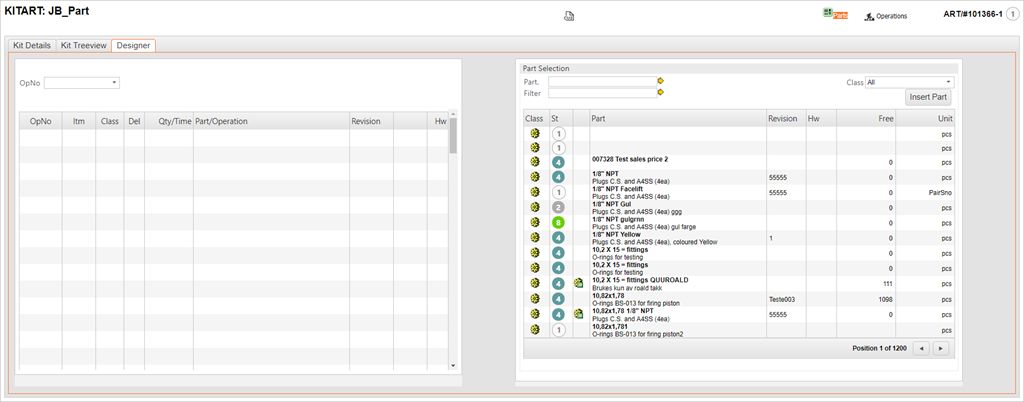
Task: Expand the Class filter dropdown
Action: pos(948,82)
